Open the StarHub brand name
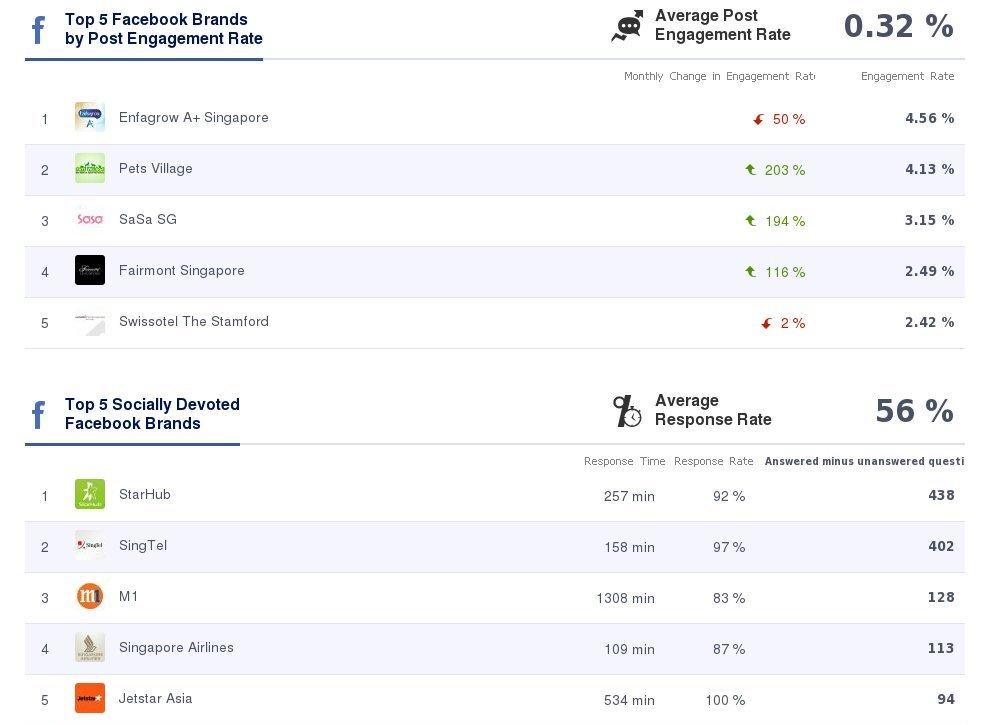Screen dimensions: 990x725 [x=145, y=494]
